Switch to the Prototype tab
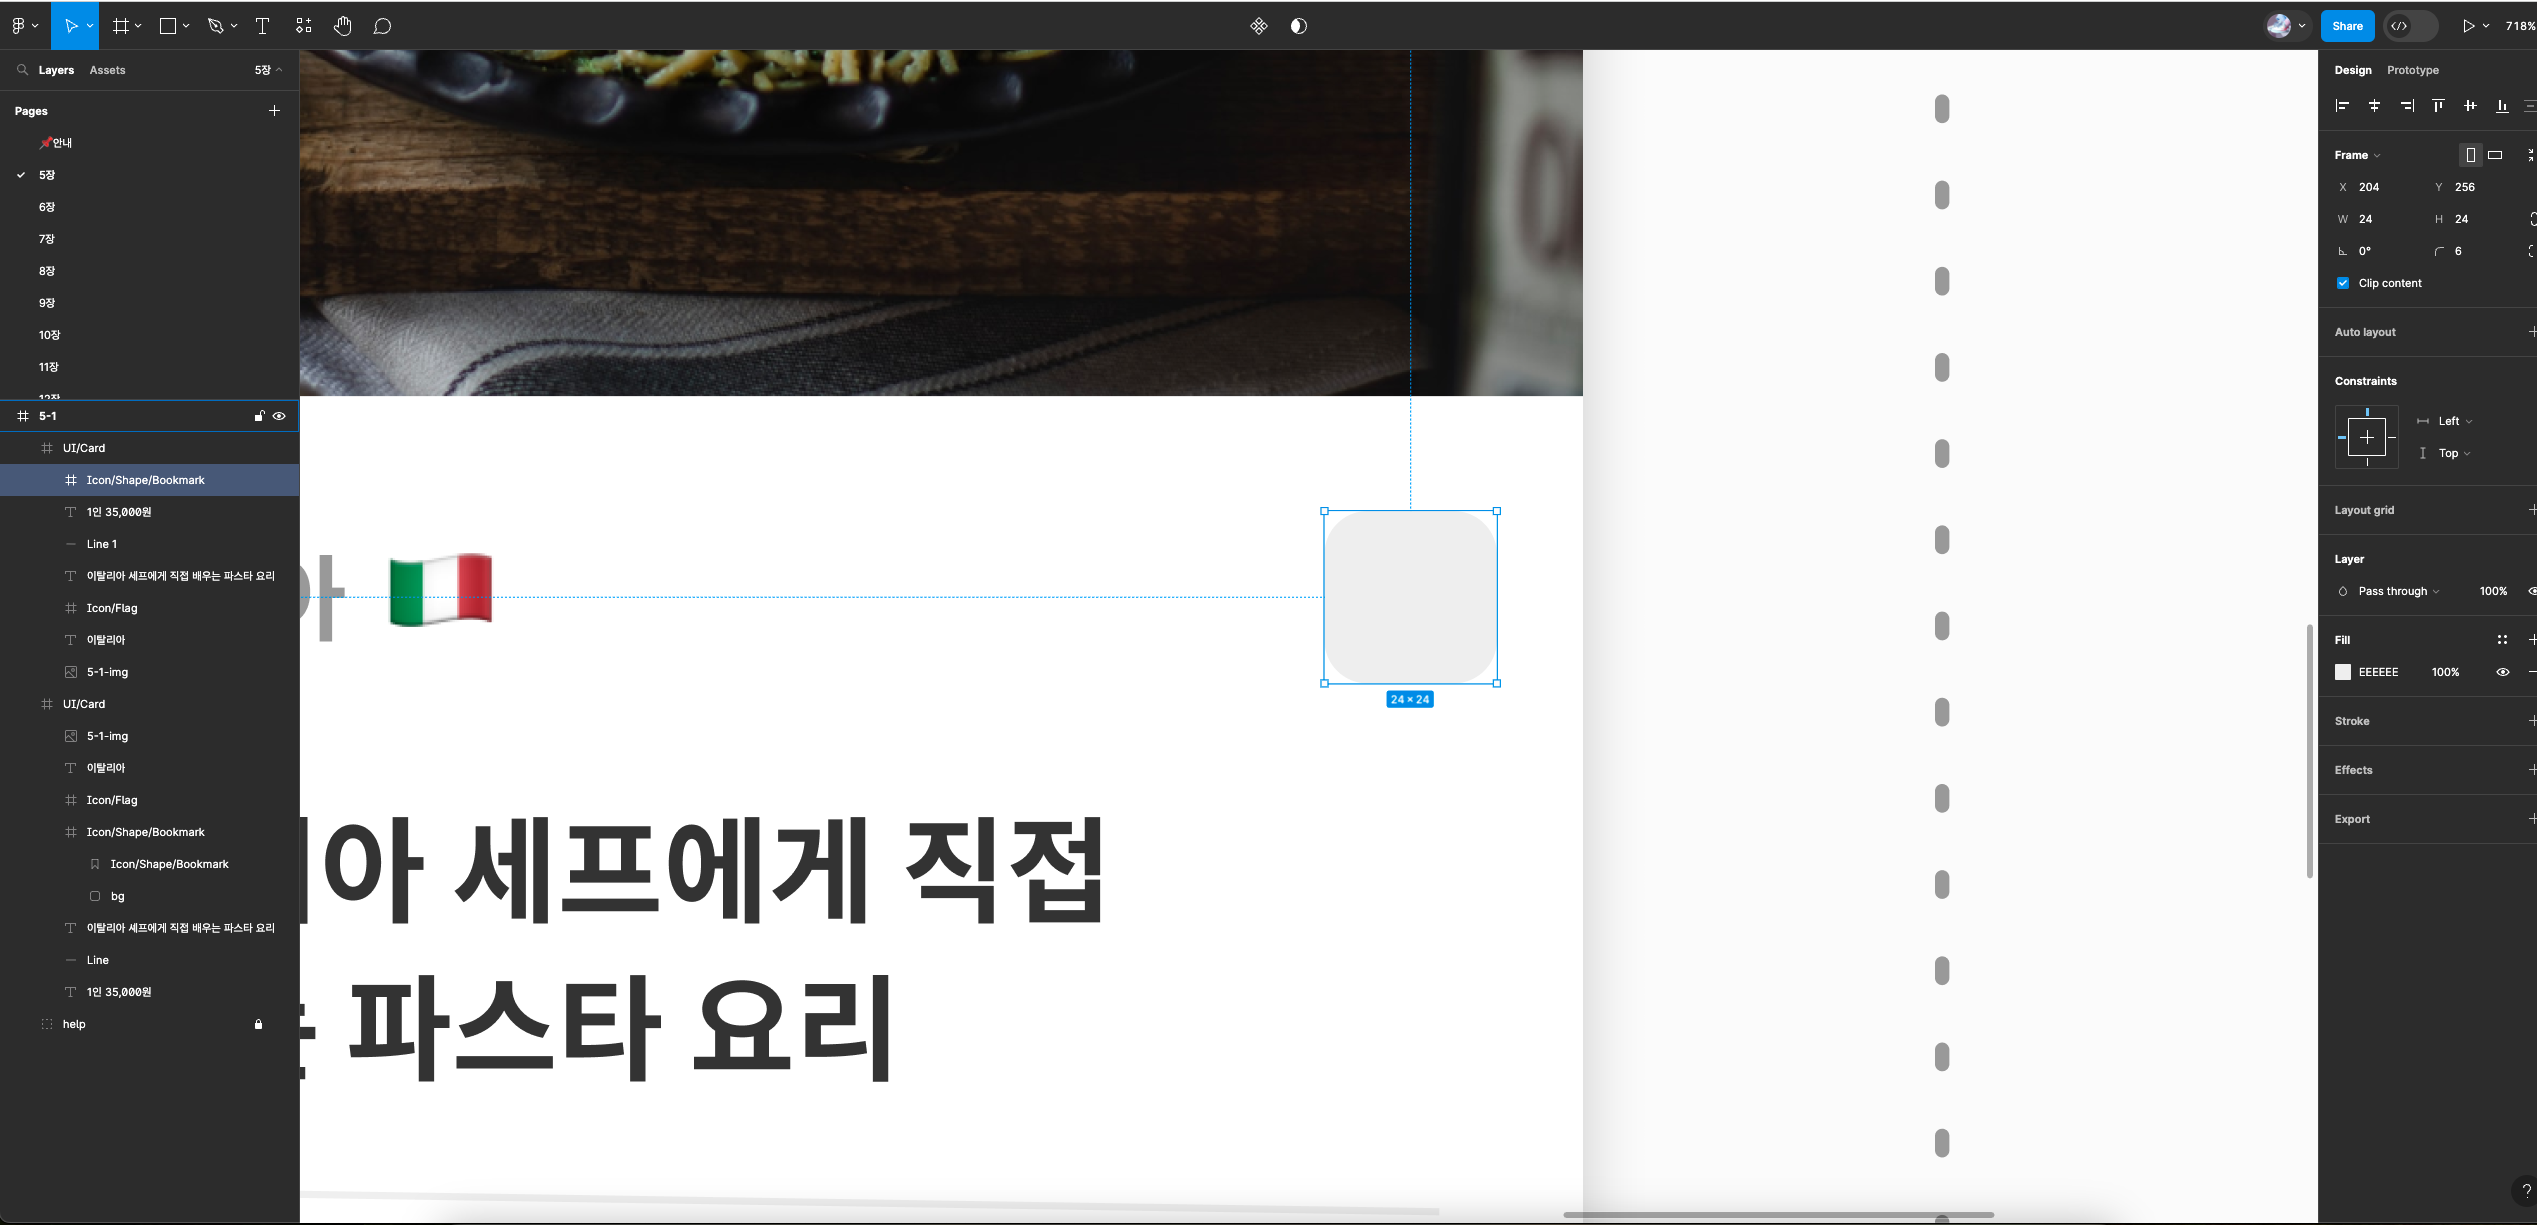This screenshot has width=2537, height=1225. [x=2412, y=70]
